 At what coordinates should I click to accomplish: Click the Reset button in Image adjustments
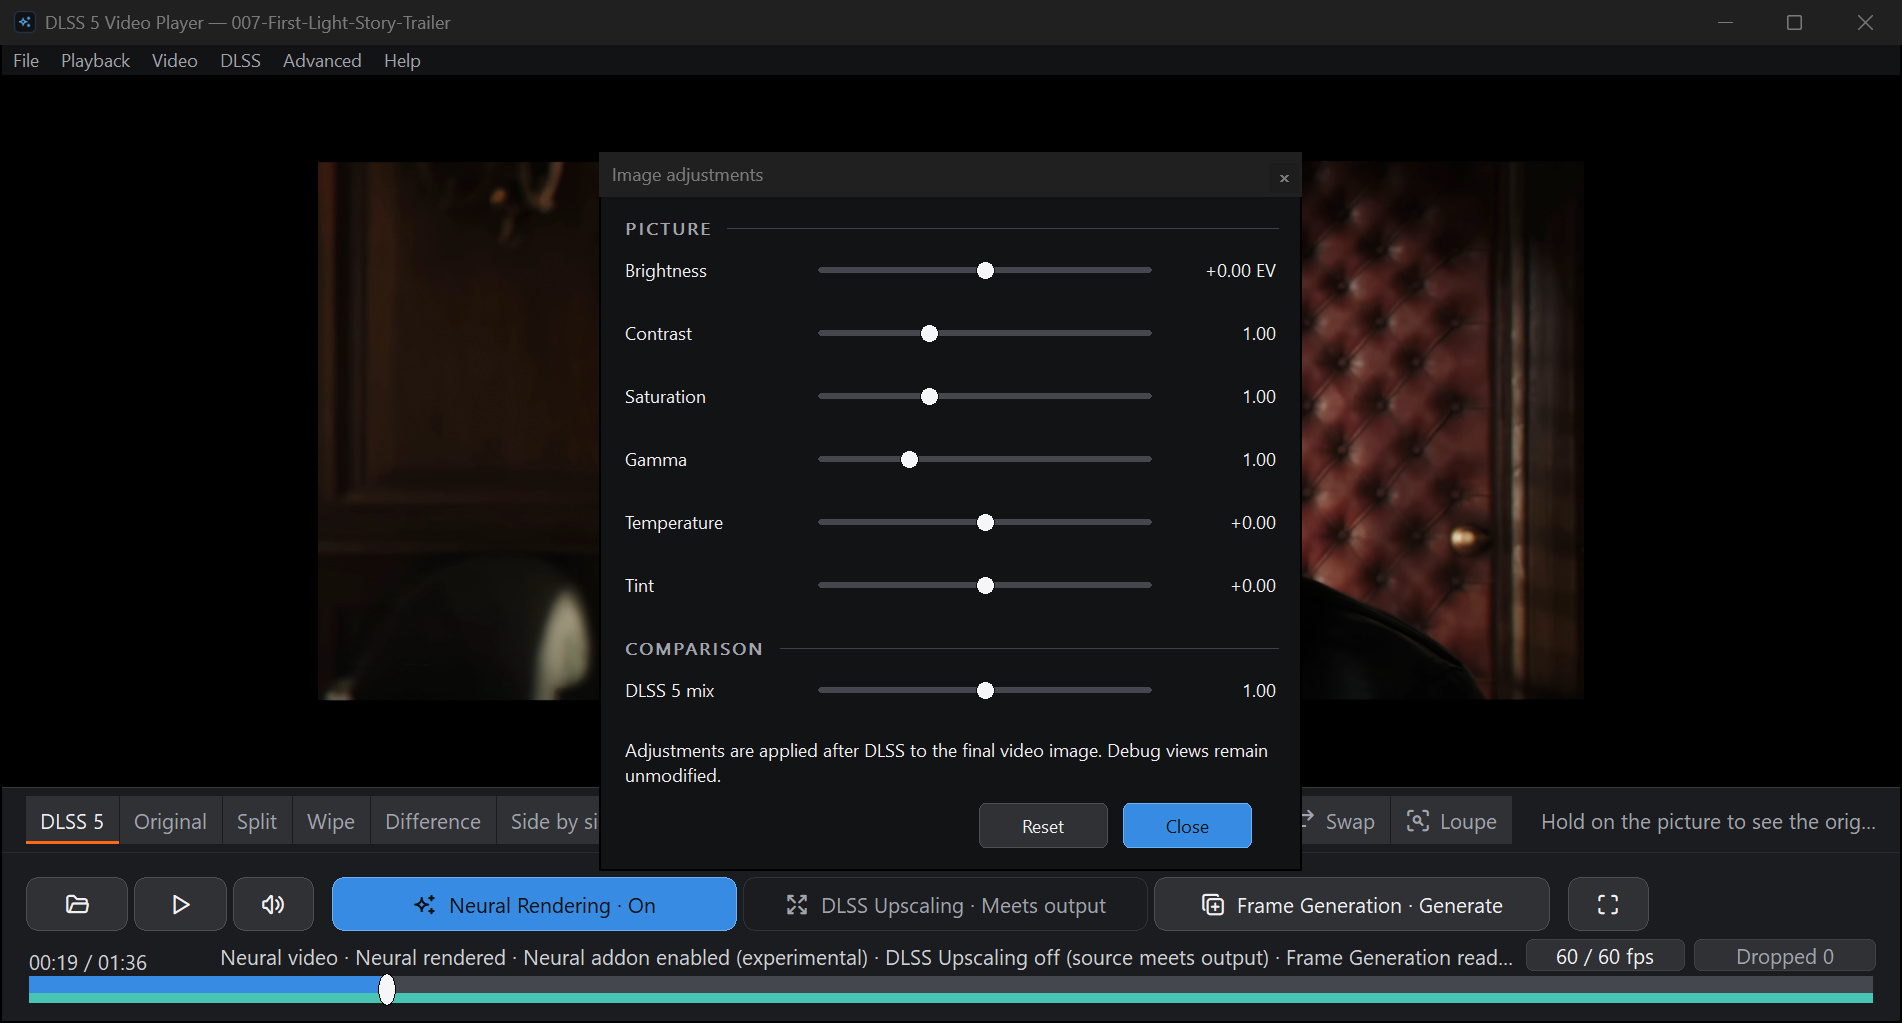(x=1043, y=826)
